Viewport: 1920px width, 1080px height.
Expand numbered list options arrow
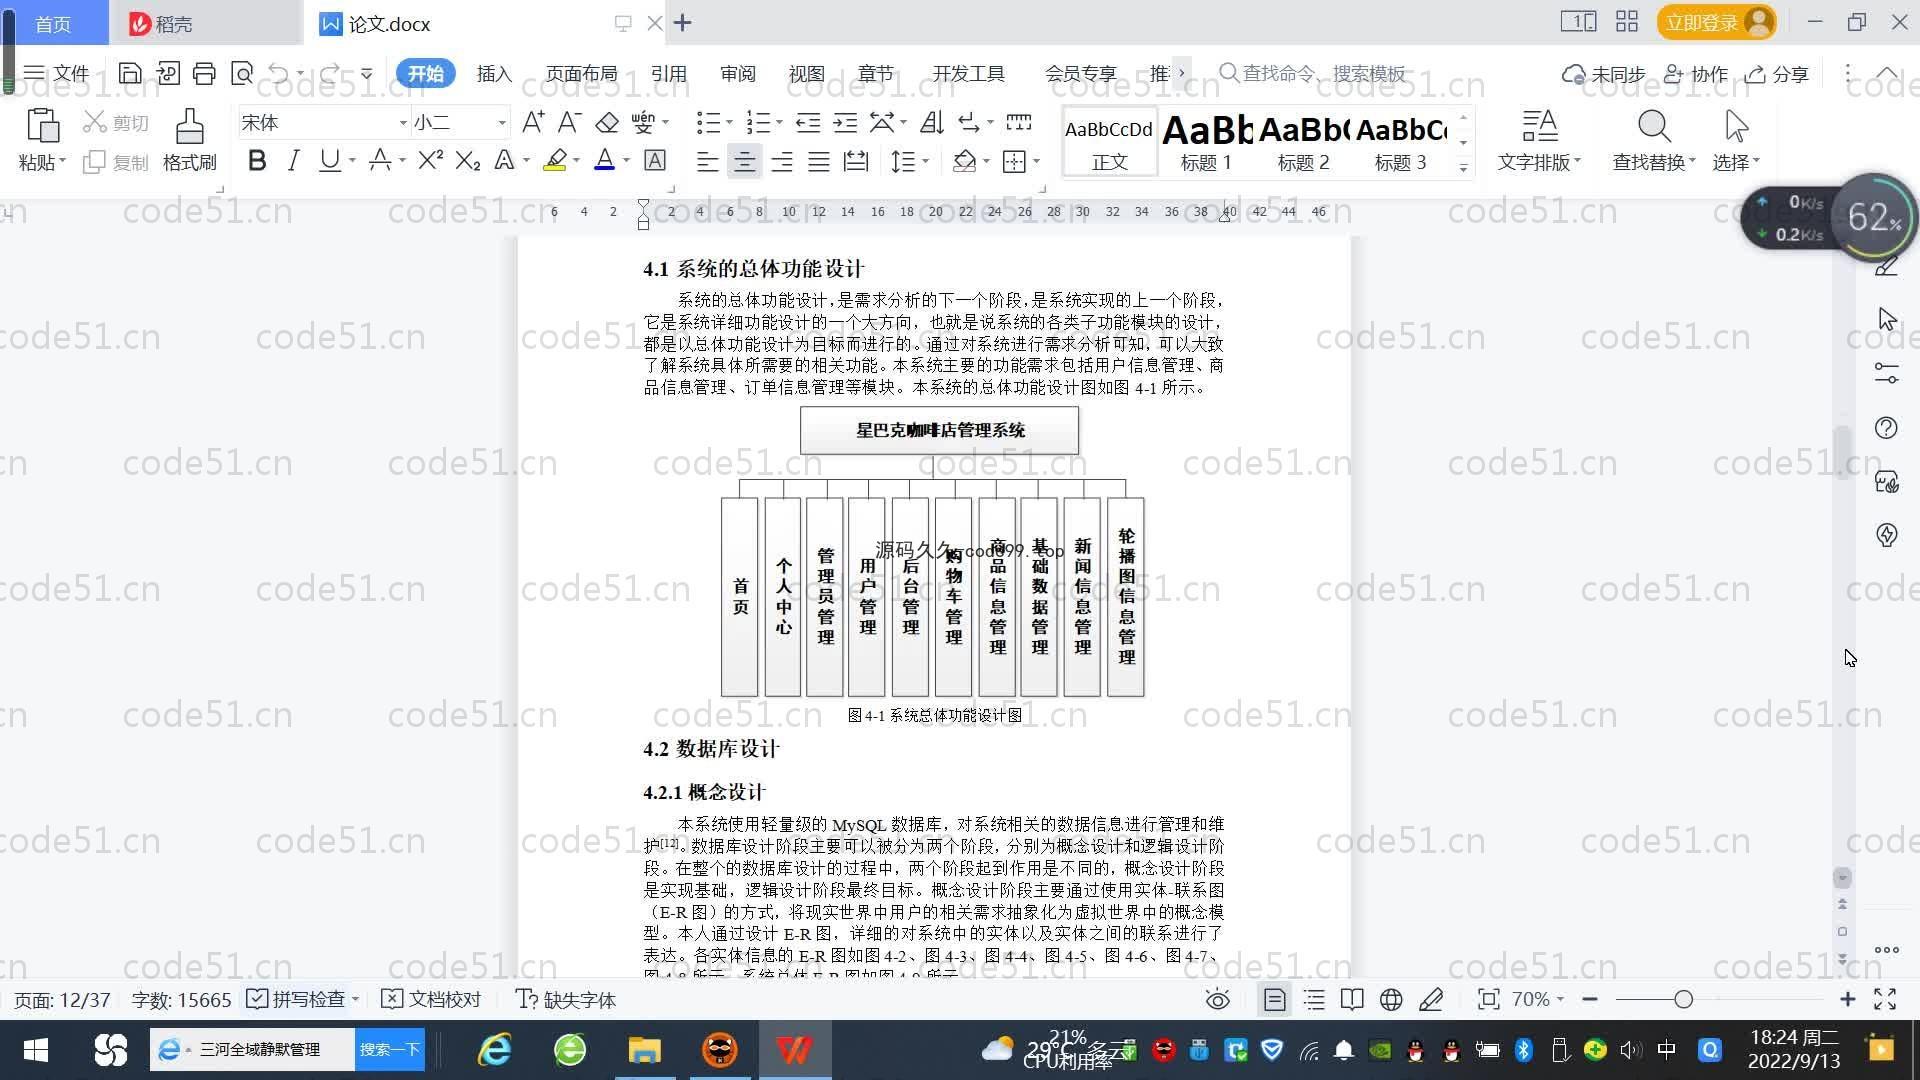point(779,123)
